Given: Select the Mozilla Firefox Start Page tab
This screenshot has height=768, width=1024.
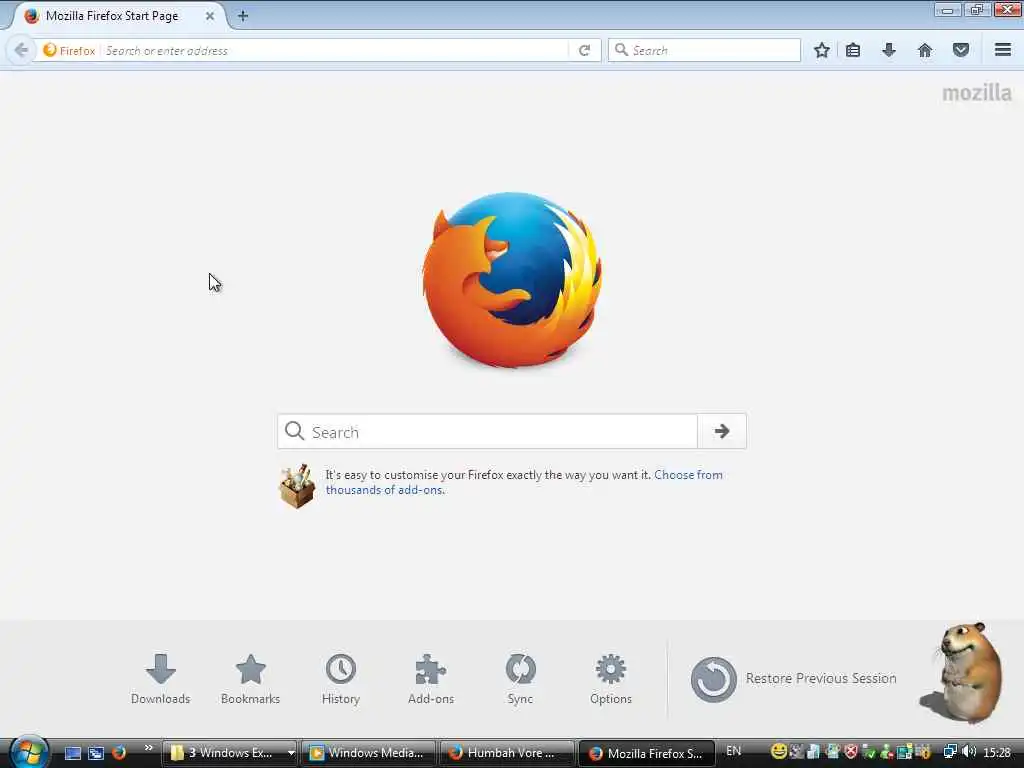Looking at the screenshot, I should click(x=118, y=16).
